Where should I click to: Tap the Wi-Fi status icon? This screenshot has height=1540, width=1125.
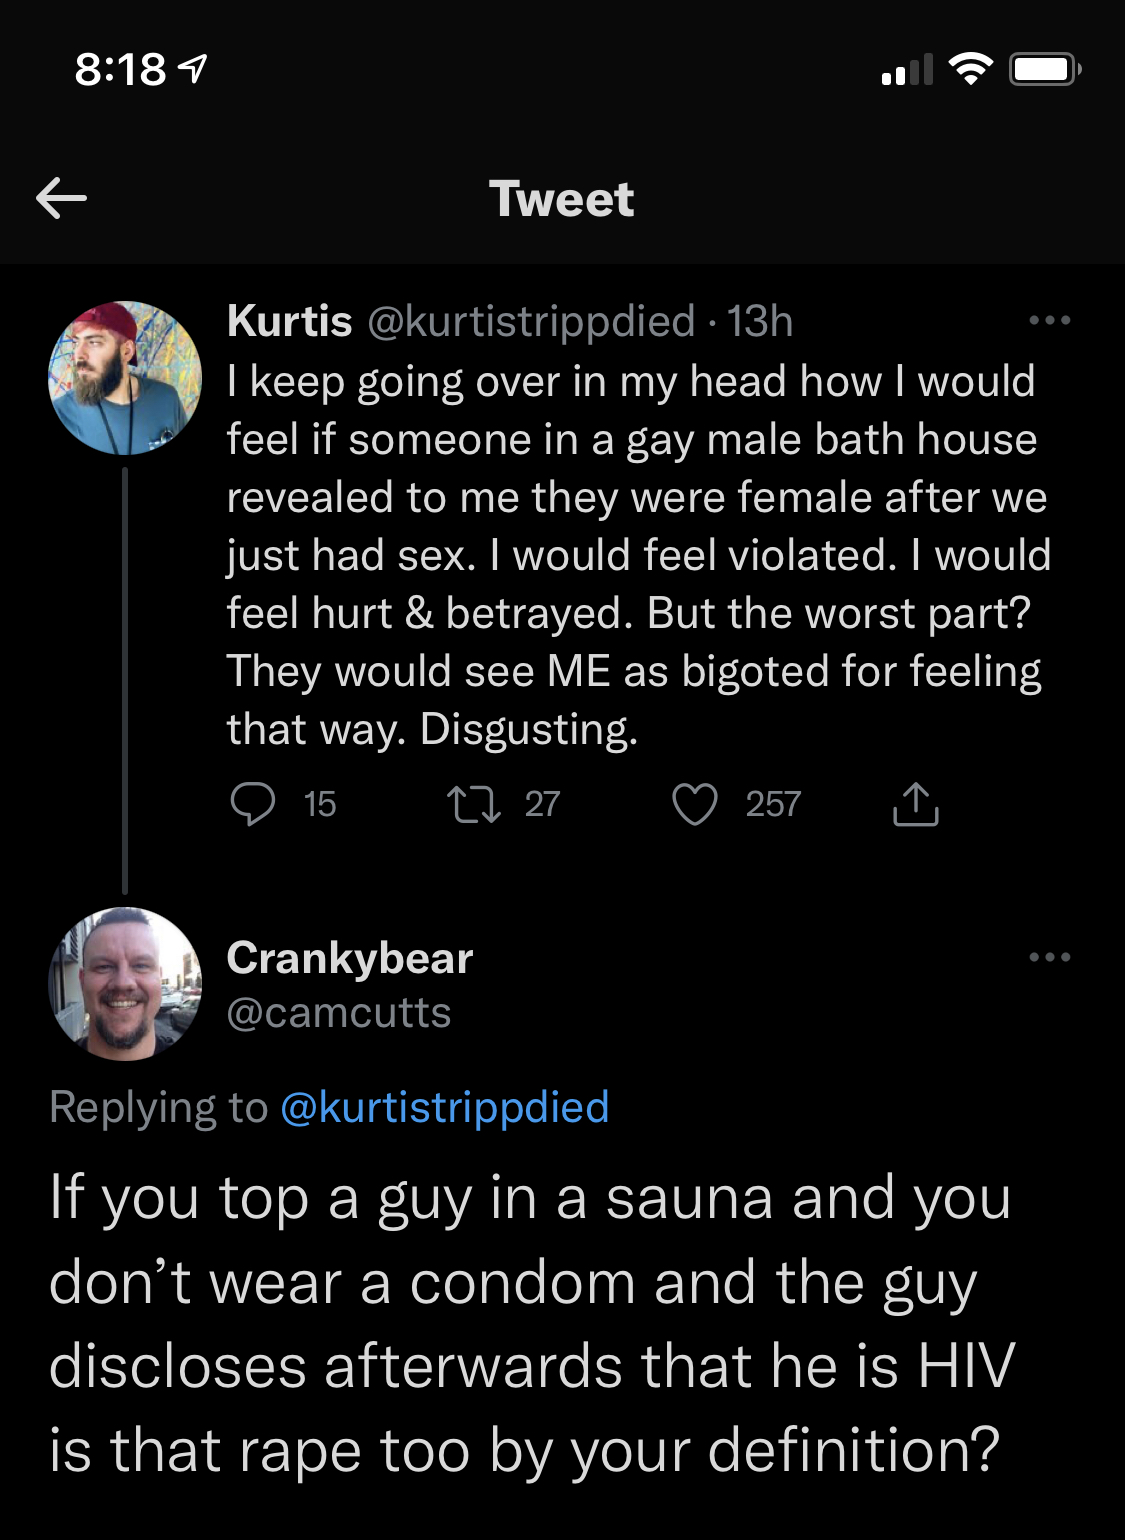(970, 68)
